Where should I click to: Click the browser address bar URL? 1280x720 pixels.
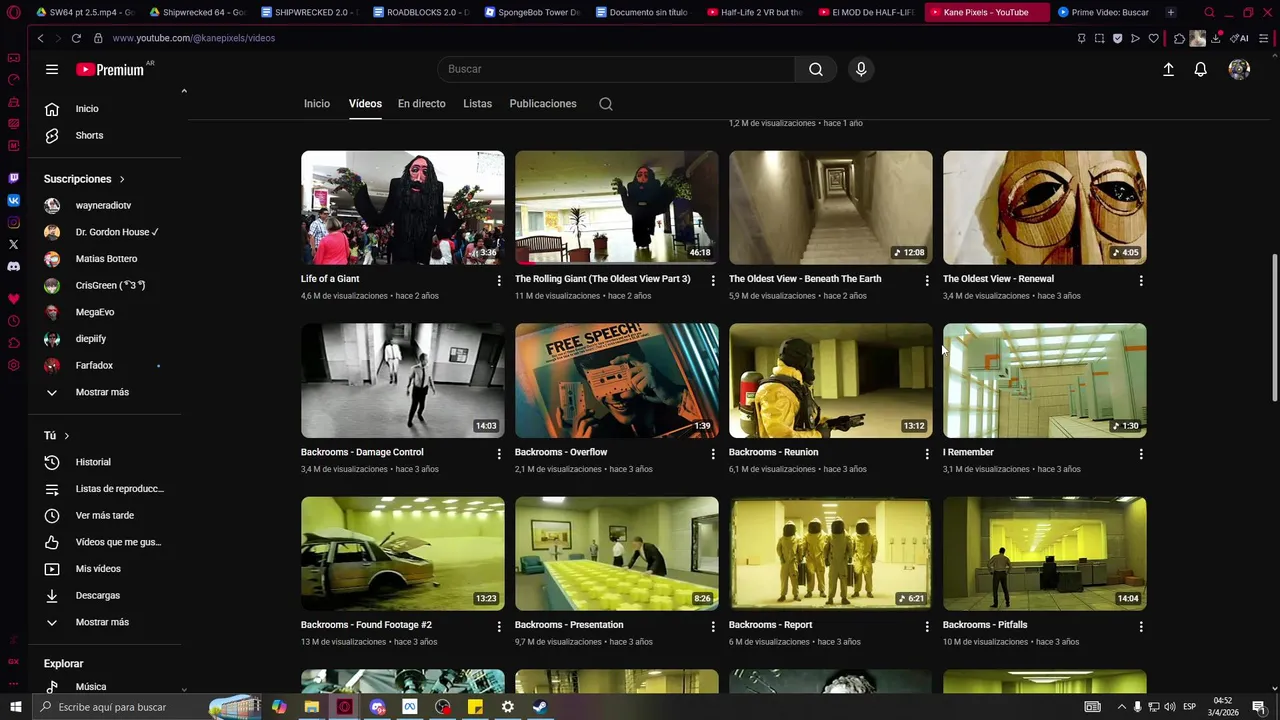[x=193, y=38]
